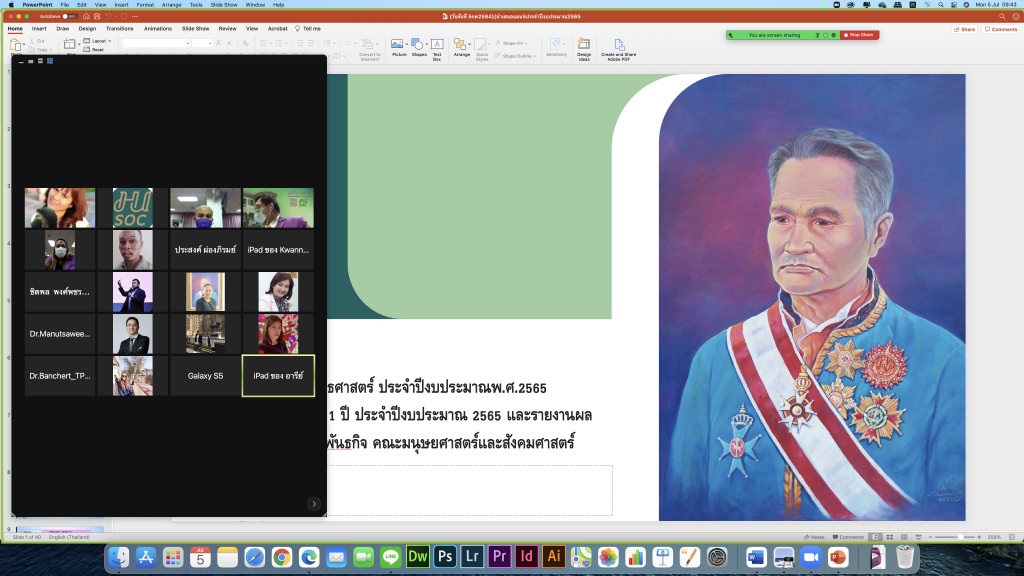Click the New Slide icon

point(69,44)
